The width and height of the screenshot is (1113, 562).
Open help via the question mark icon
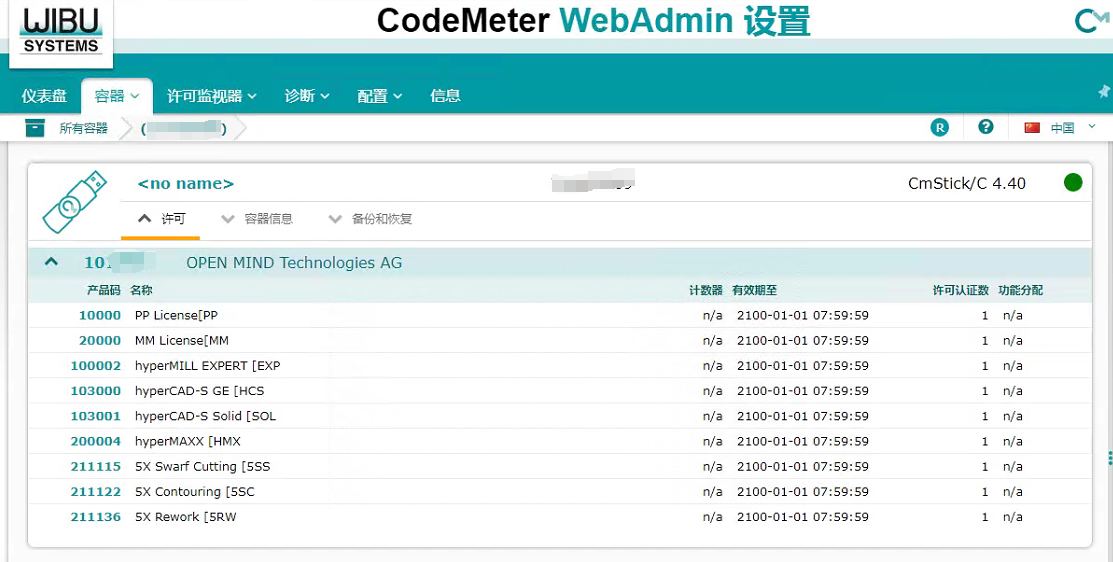pyautogui.click(x=985, y=127)
